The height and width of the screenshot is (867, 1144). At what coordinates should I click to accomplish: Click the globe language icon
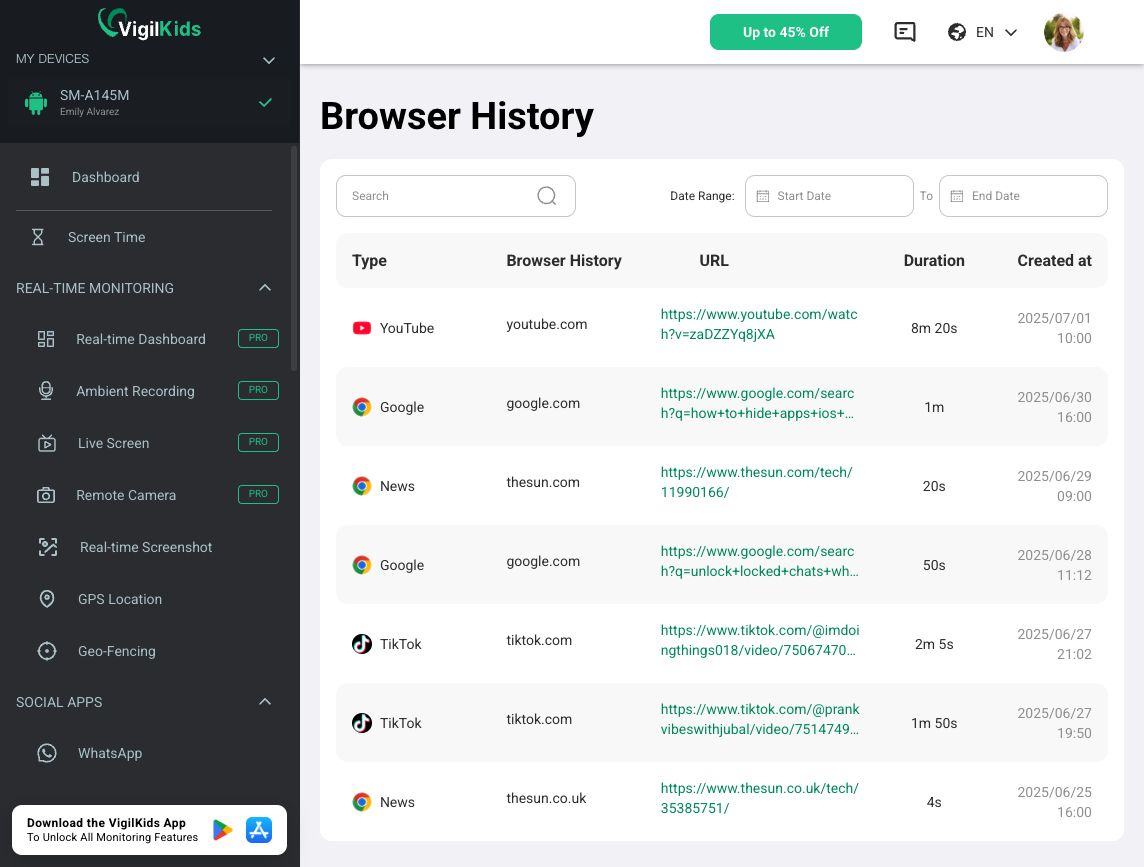(x=956, y=32)
